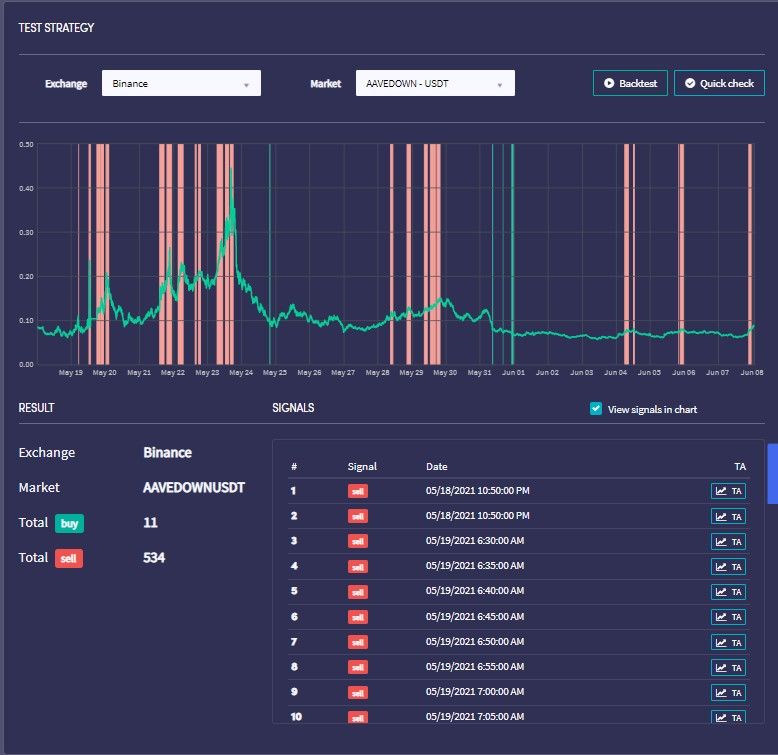Viewport: 778px width, 755px height.
Task: Open TA chart for signal row 2
Action: click(728, 516)
